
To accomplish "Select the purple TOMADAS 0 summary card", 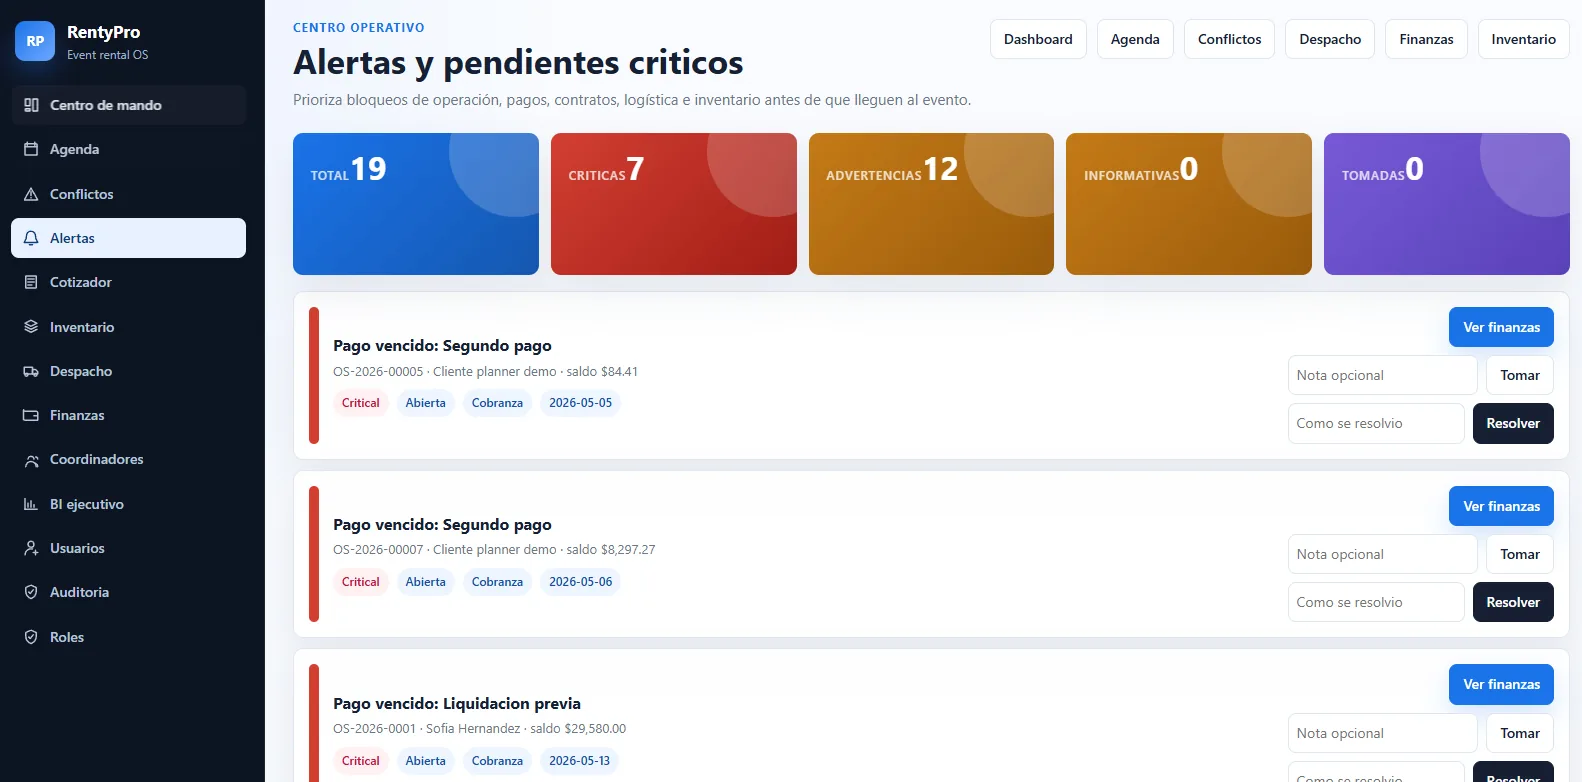I will coord(1447,204).
